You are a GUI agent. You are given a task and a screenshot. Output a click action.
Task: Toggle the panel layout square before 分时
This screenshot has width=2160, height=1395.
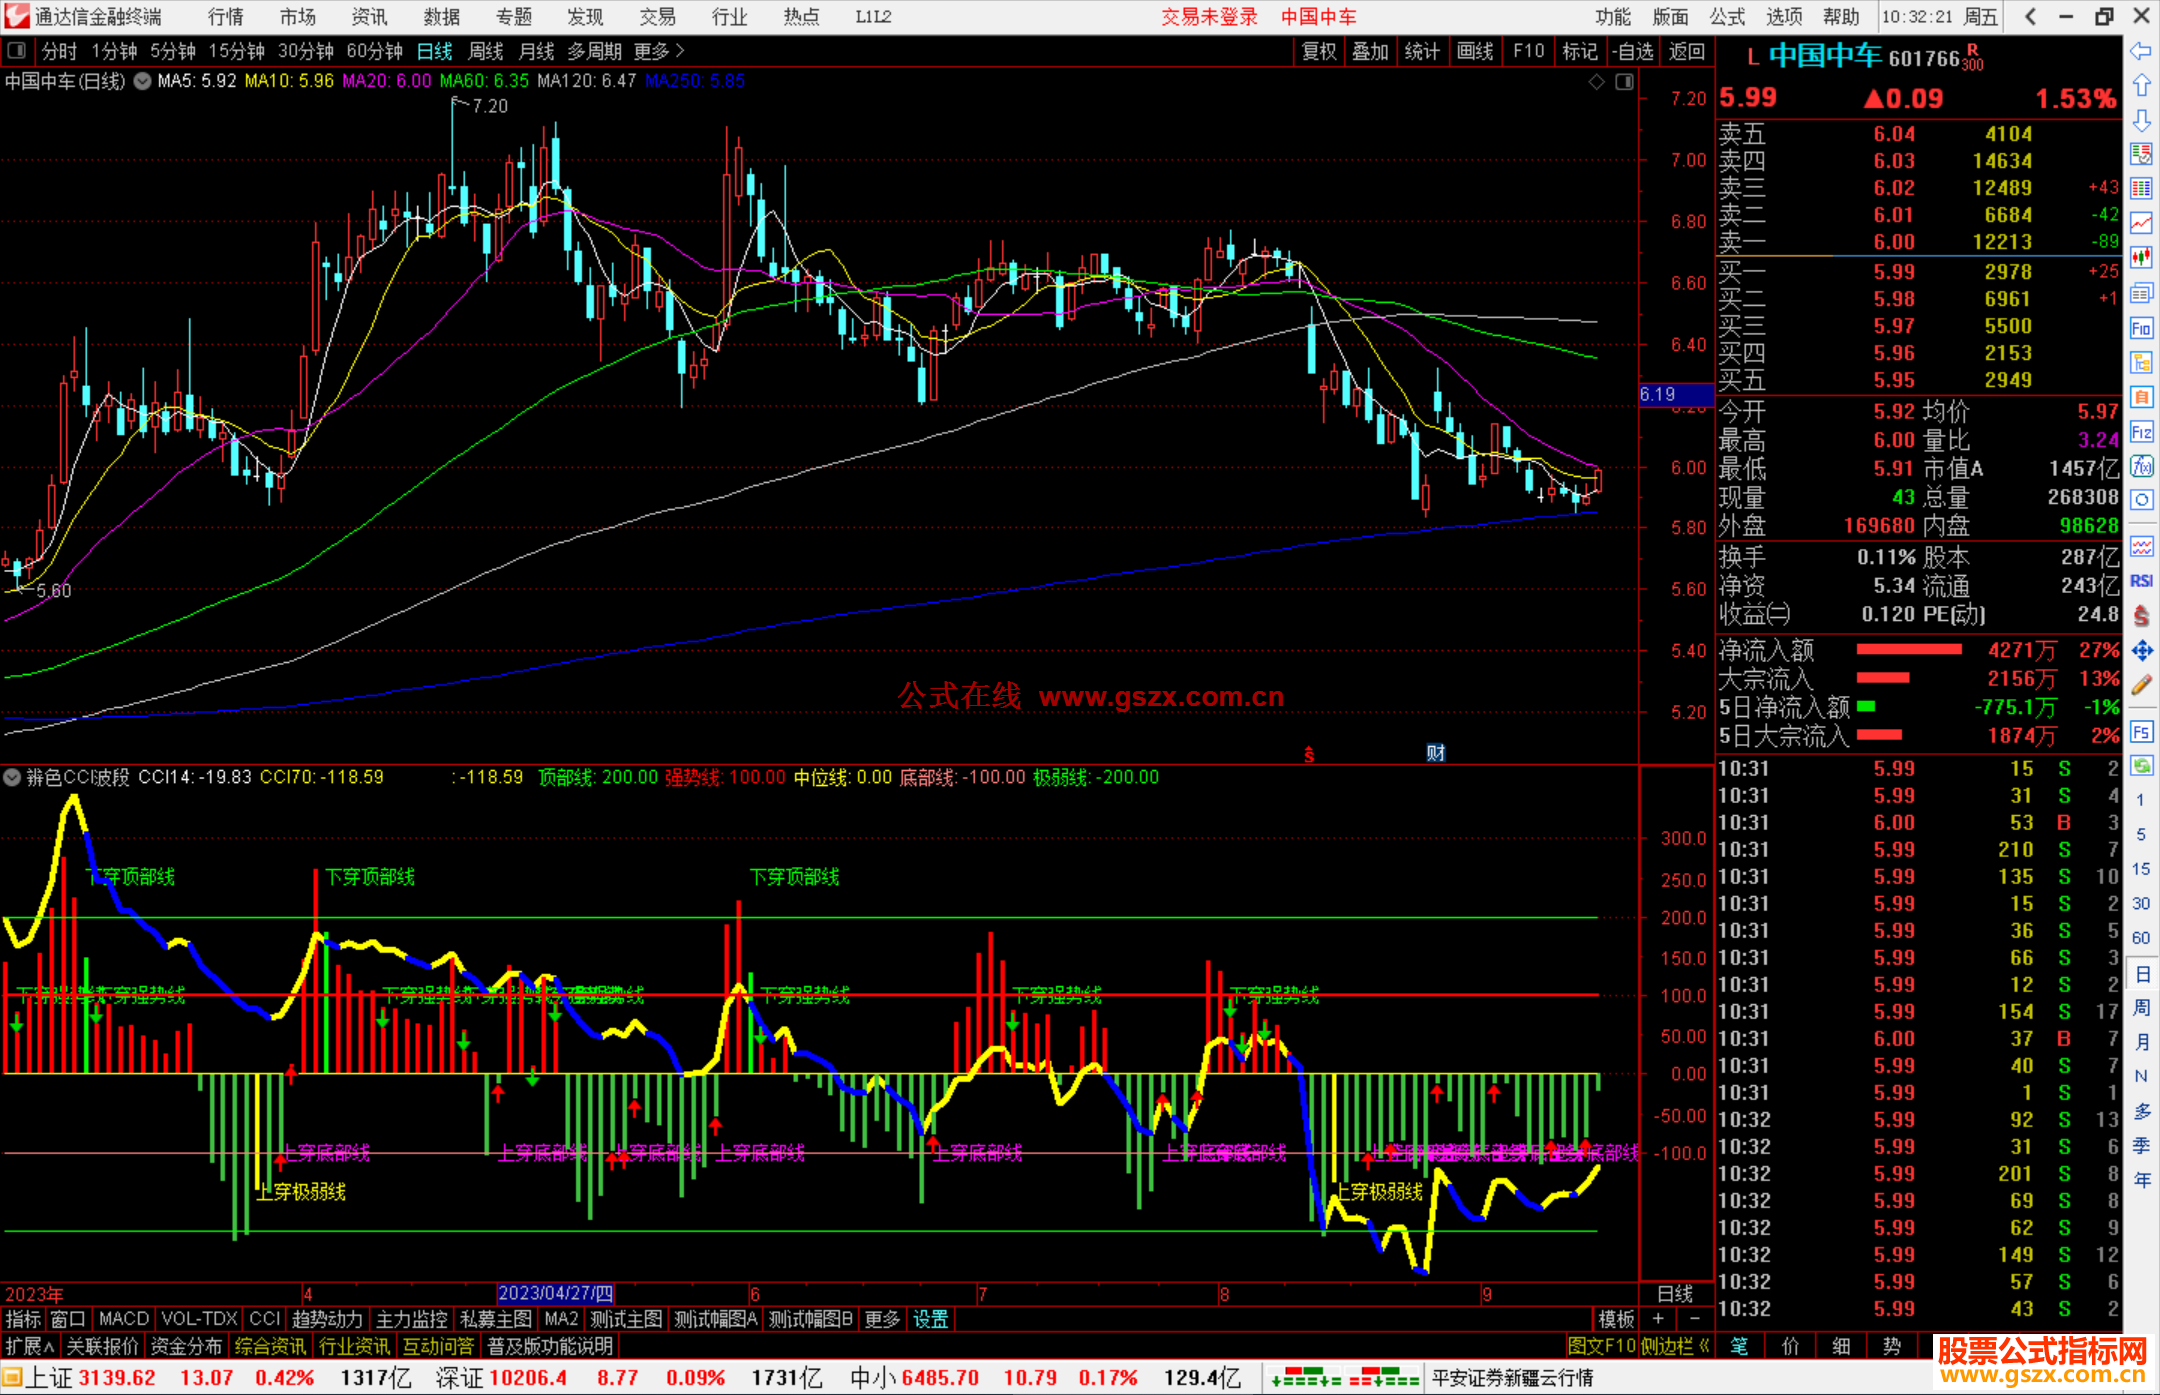(17, 51)
